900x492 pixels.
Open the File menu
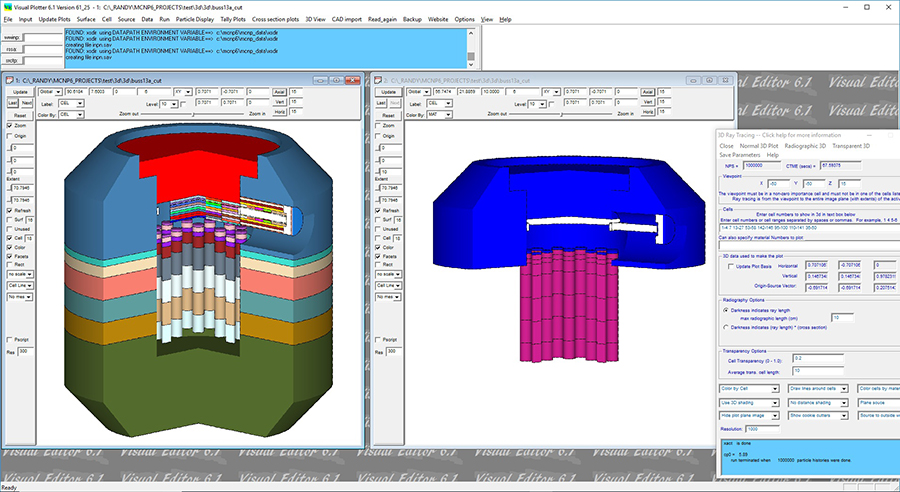[x=8, y=19]
